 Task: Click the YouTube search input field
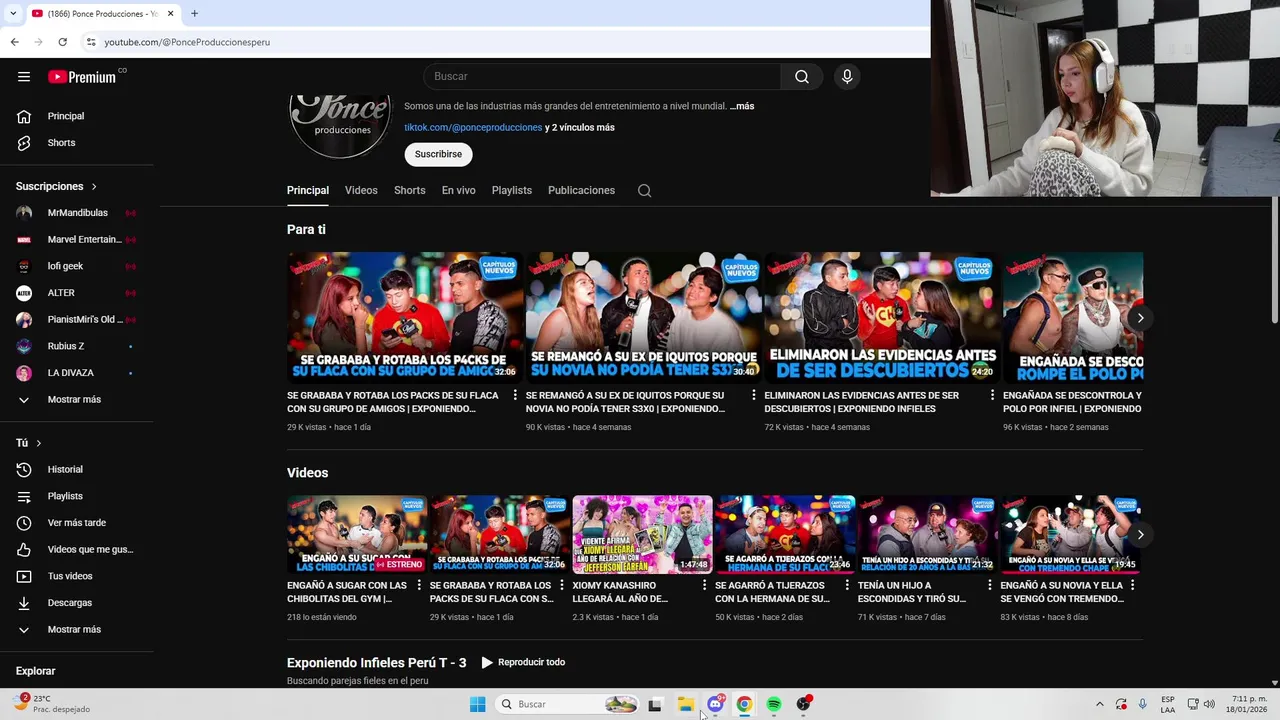click(602, 77)
